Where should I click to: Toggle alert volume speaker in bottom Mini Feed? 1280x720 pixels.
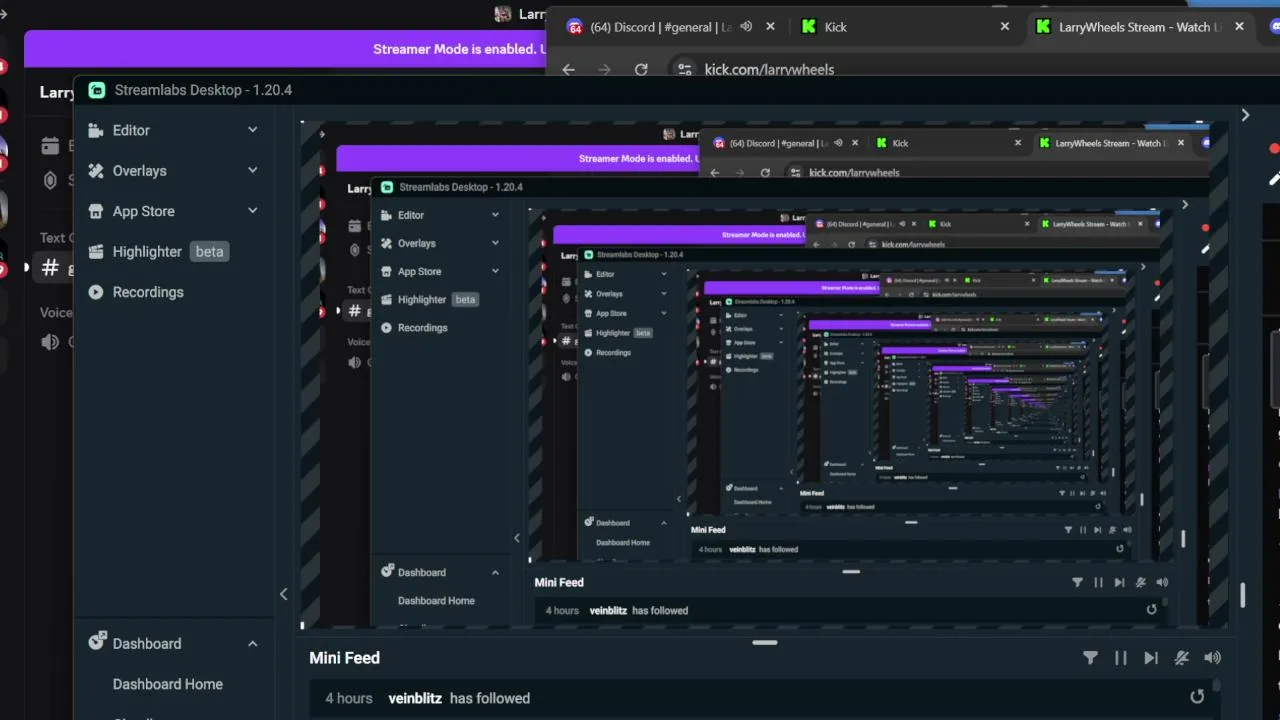pyautogui.click(x=1213, y=658)
